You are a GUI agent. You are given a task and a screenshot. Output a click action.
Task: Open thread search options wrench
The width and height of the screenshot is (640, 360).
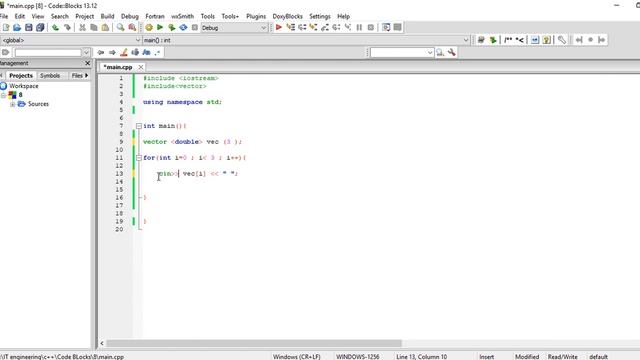451,52
